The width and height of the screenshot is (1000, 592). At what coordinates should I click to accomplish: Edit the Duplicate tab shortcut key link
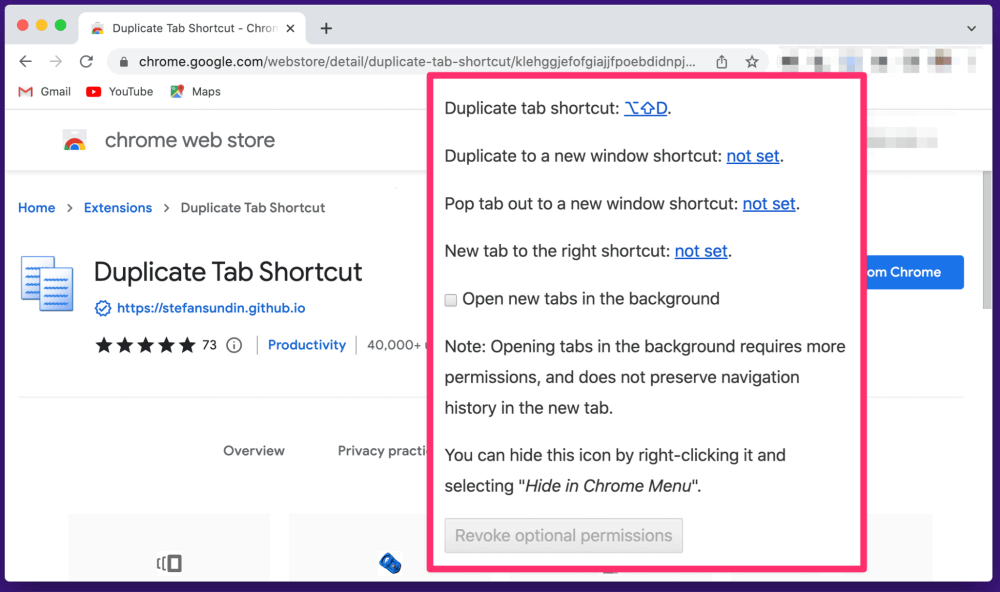(645, 108)
